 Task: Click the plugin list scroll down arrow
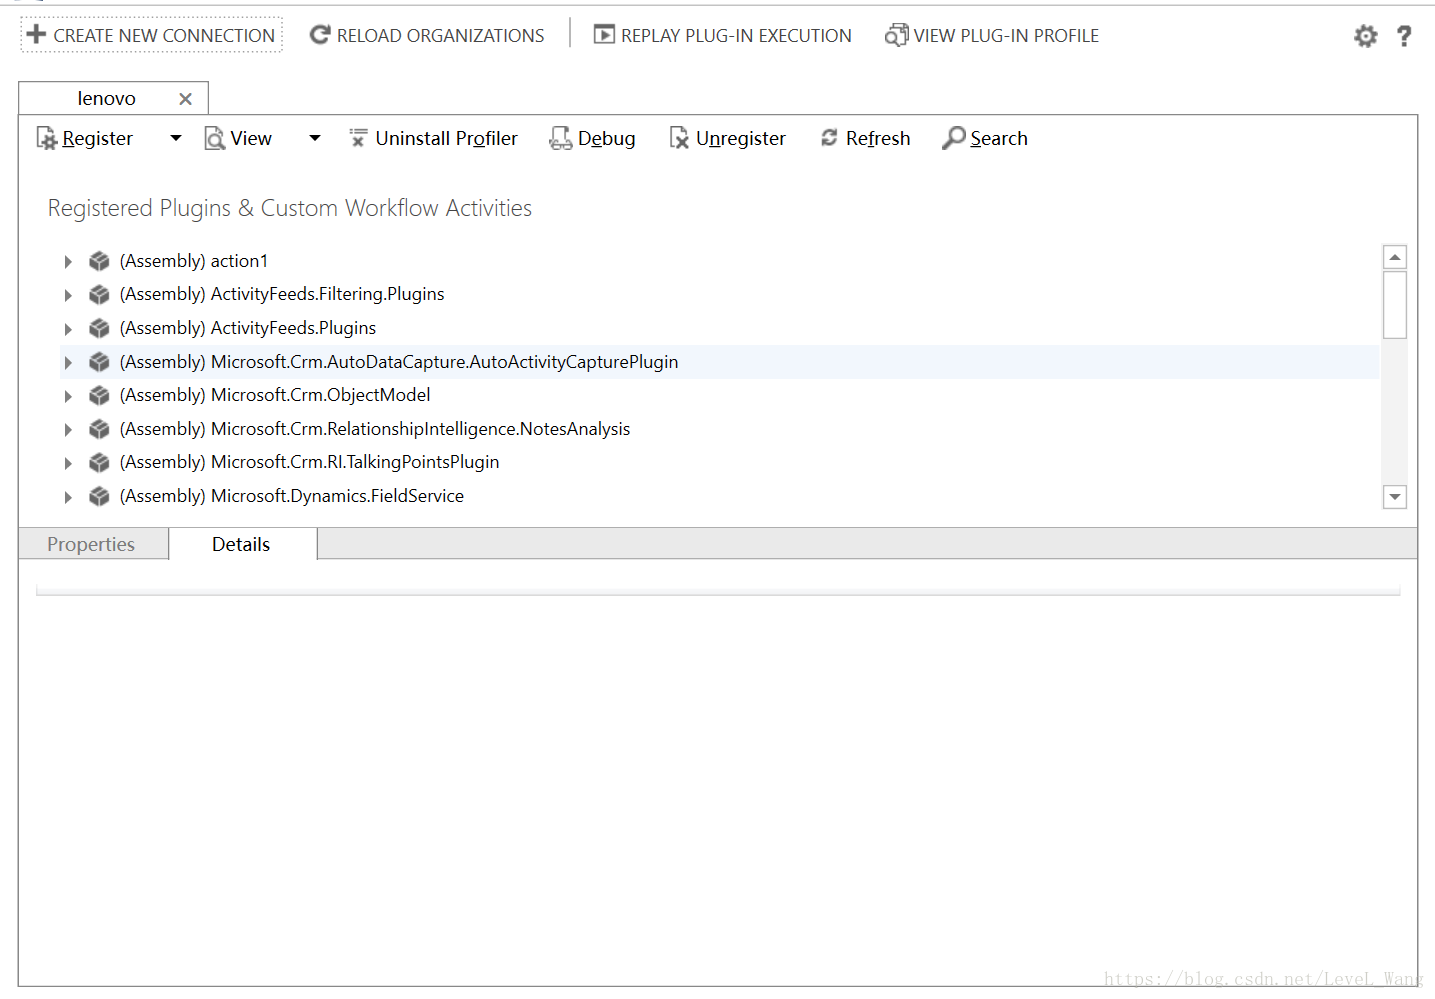point(1395,496)
